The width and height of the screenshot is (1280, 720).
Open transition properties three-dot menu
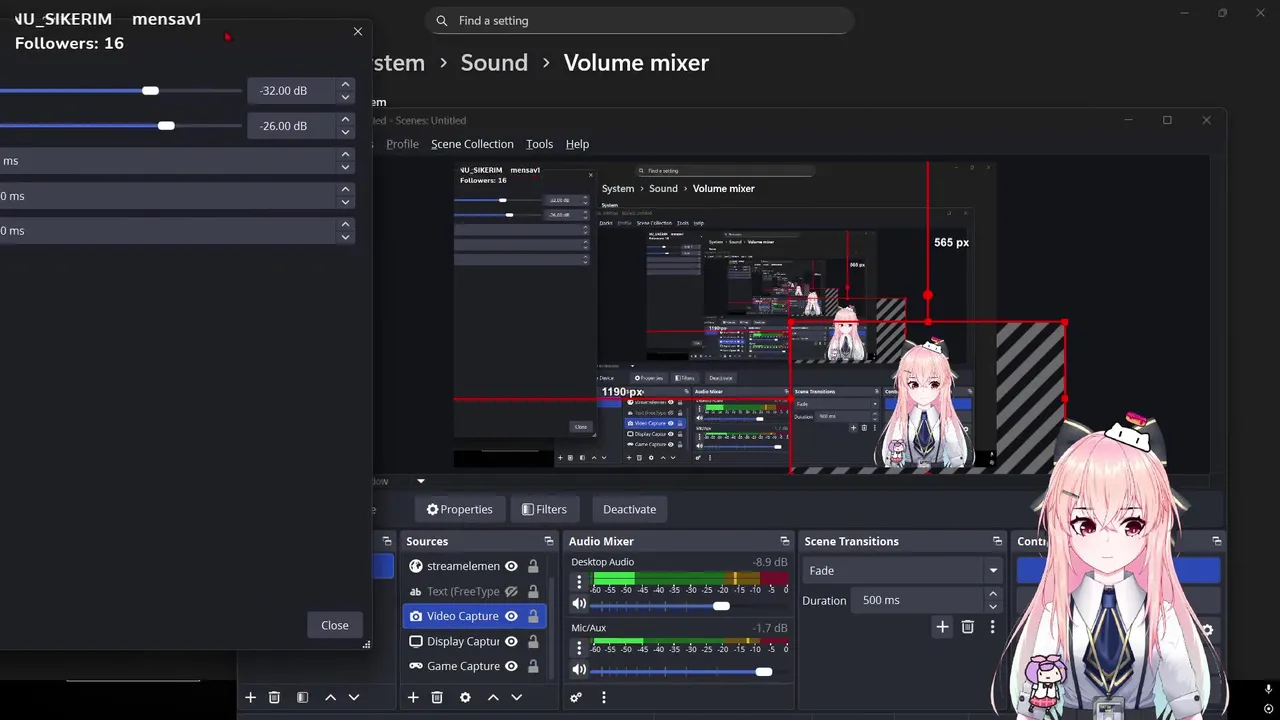tap(992, 627)
